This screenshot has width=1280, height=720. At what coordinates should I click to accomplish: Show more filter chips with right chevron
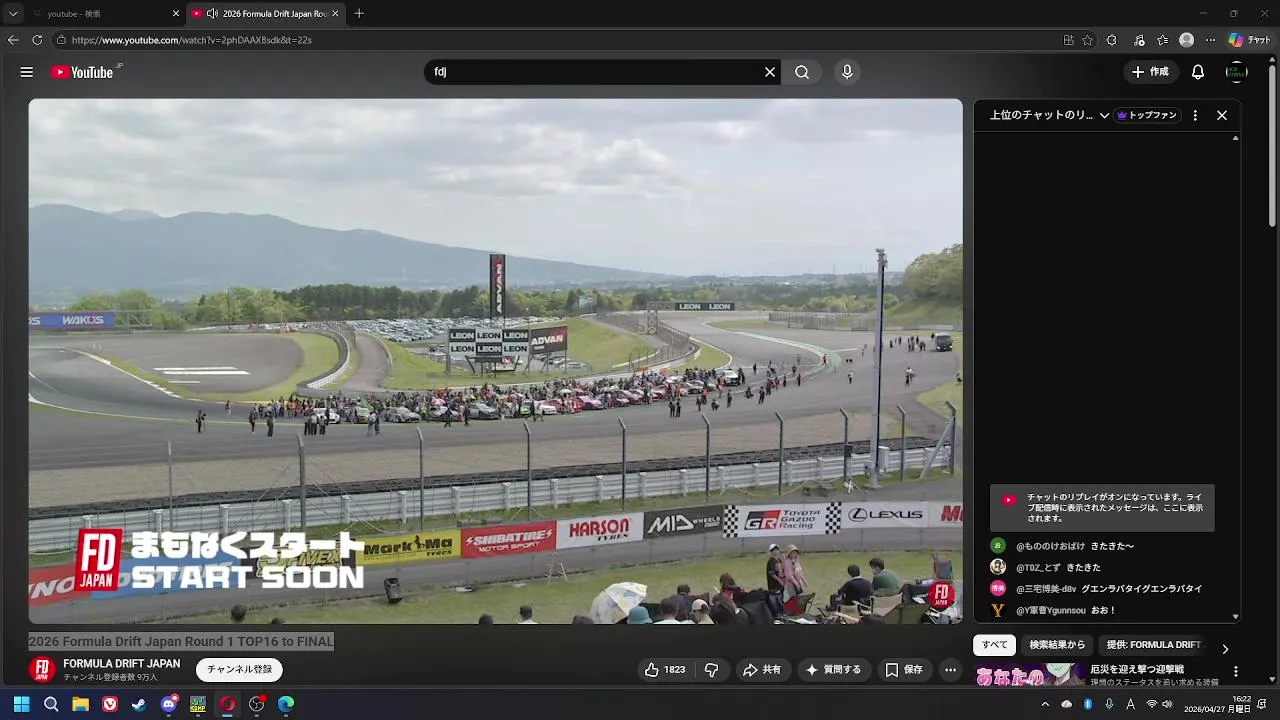click(x=1225, y=649)
